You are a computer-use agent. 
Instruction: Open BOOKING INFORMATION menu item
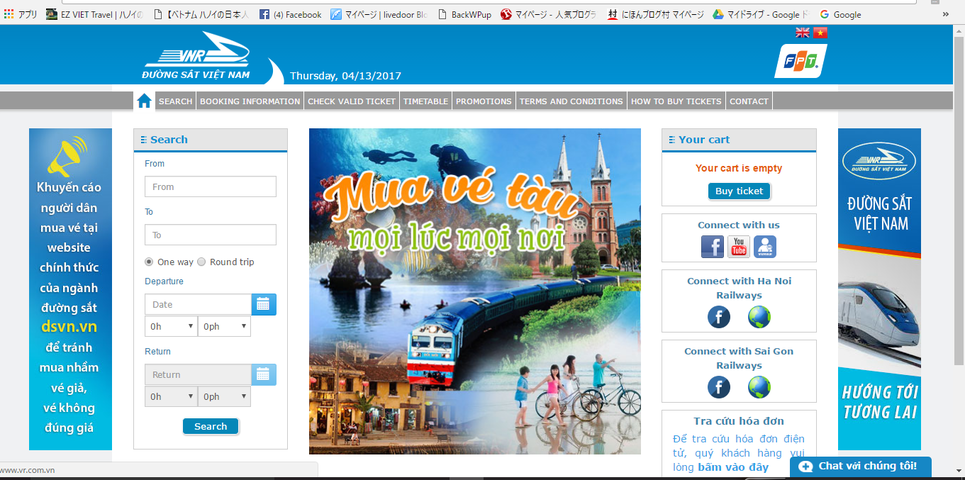point(250,101)
